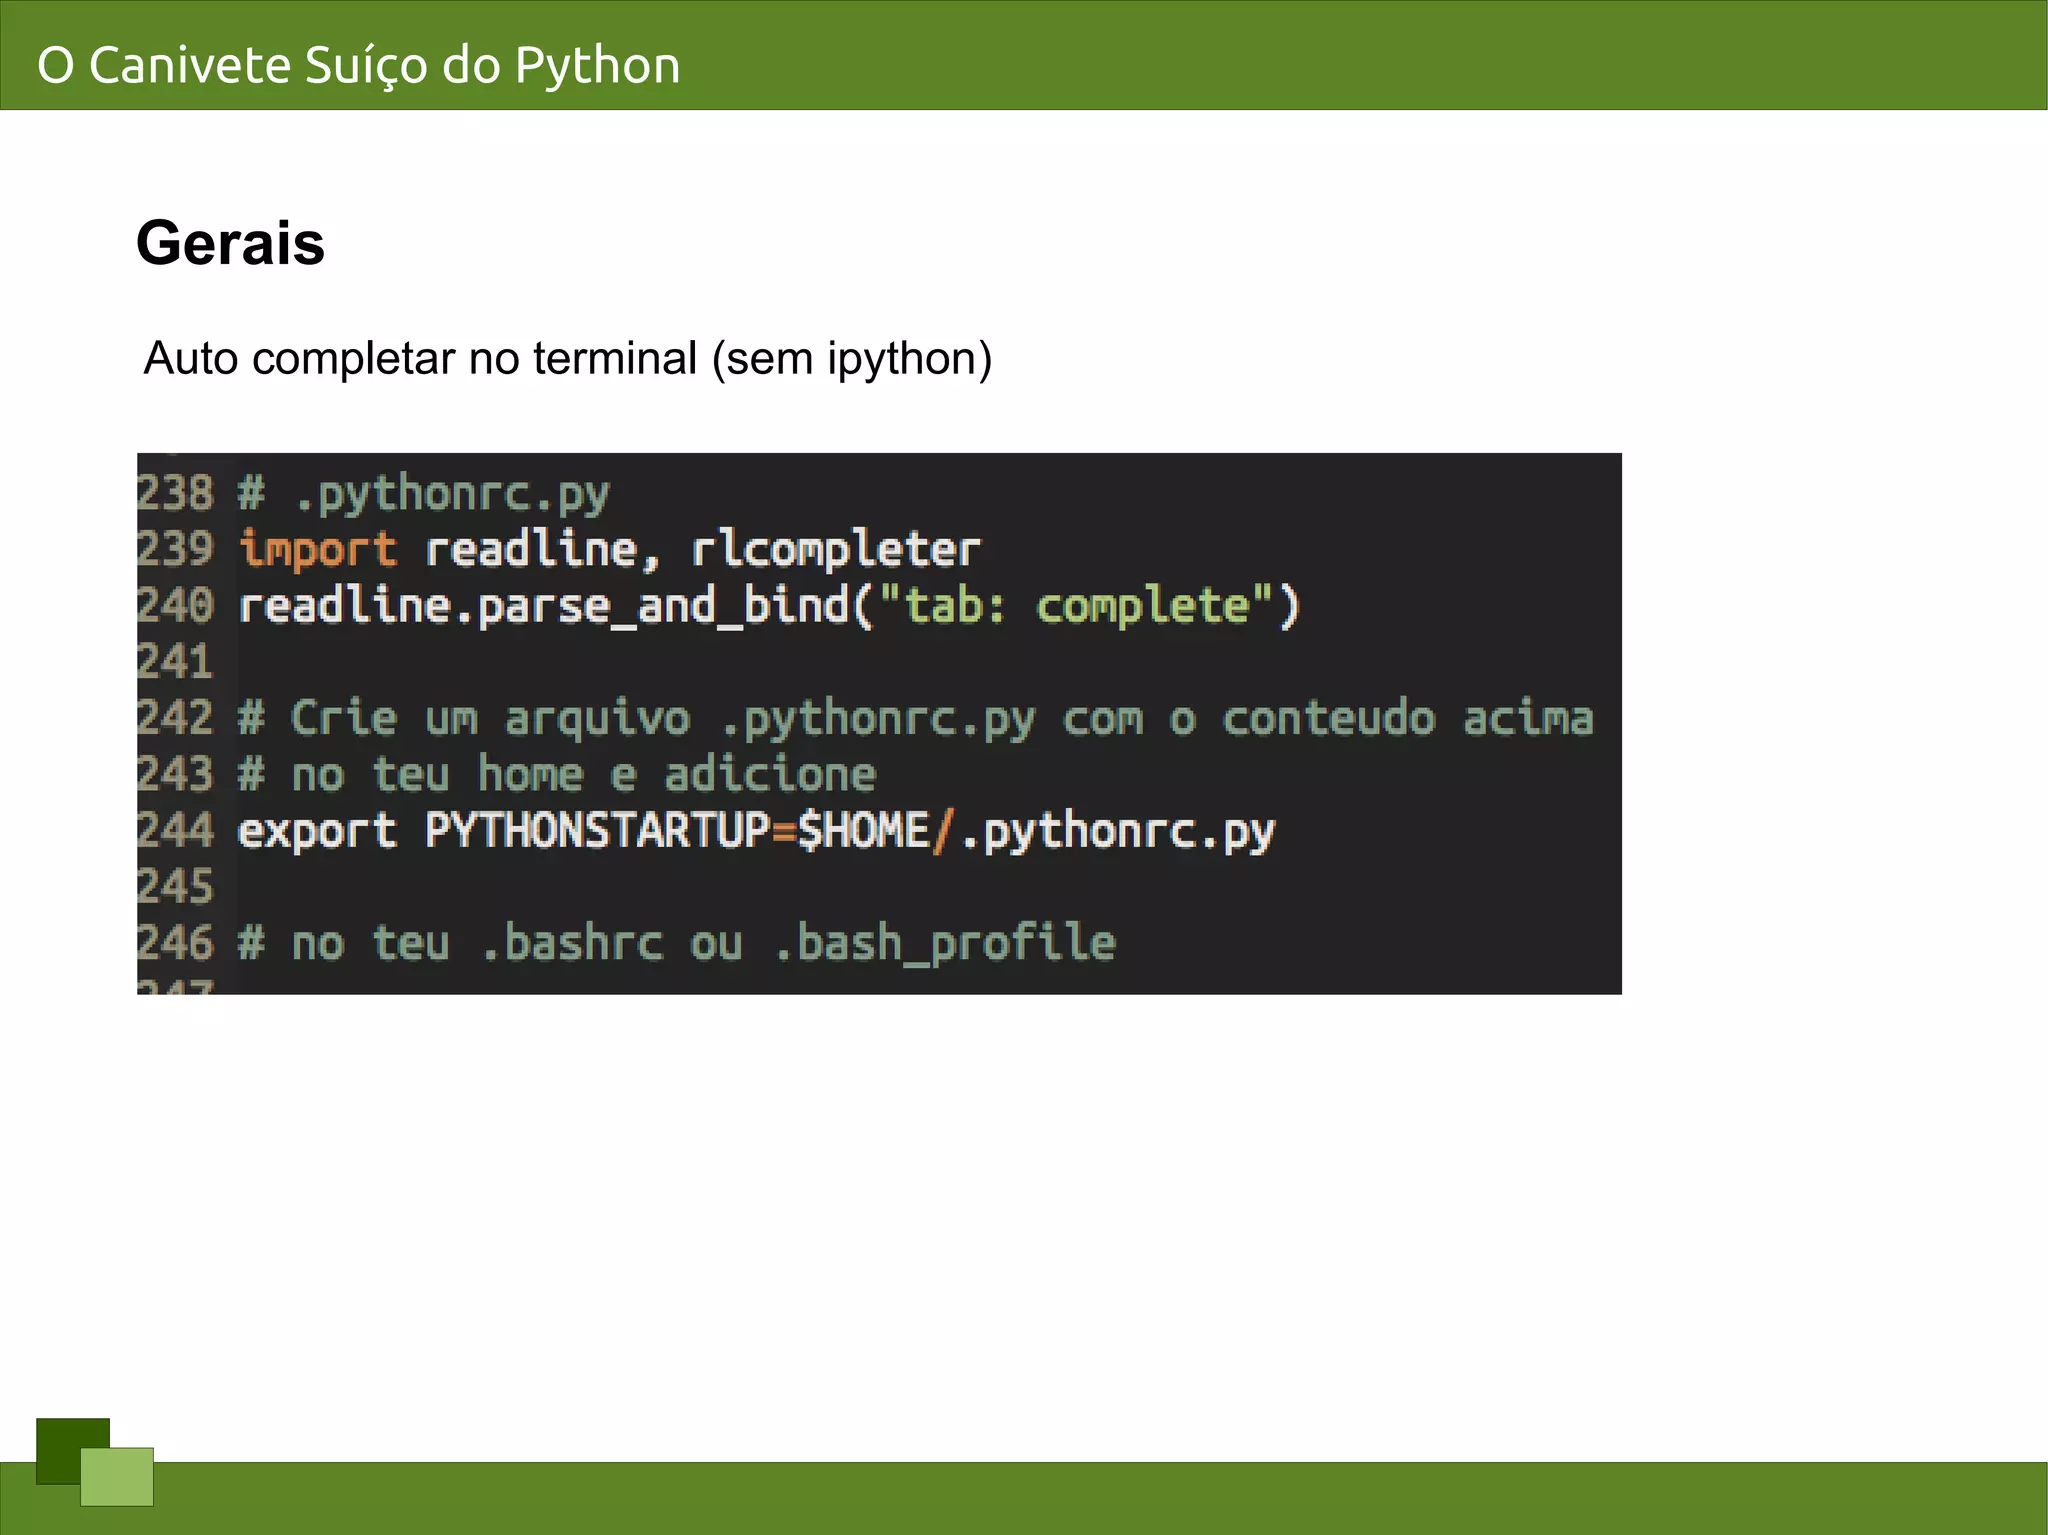The height and width of the screenshot is (1535, 2048).
Task: Click the subtitle 'Auto completar no terminal (sem ipython)'
Action: (568, 359)
